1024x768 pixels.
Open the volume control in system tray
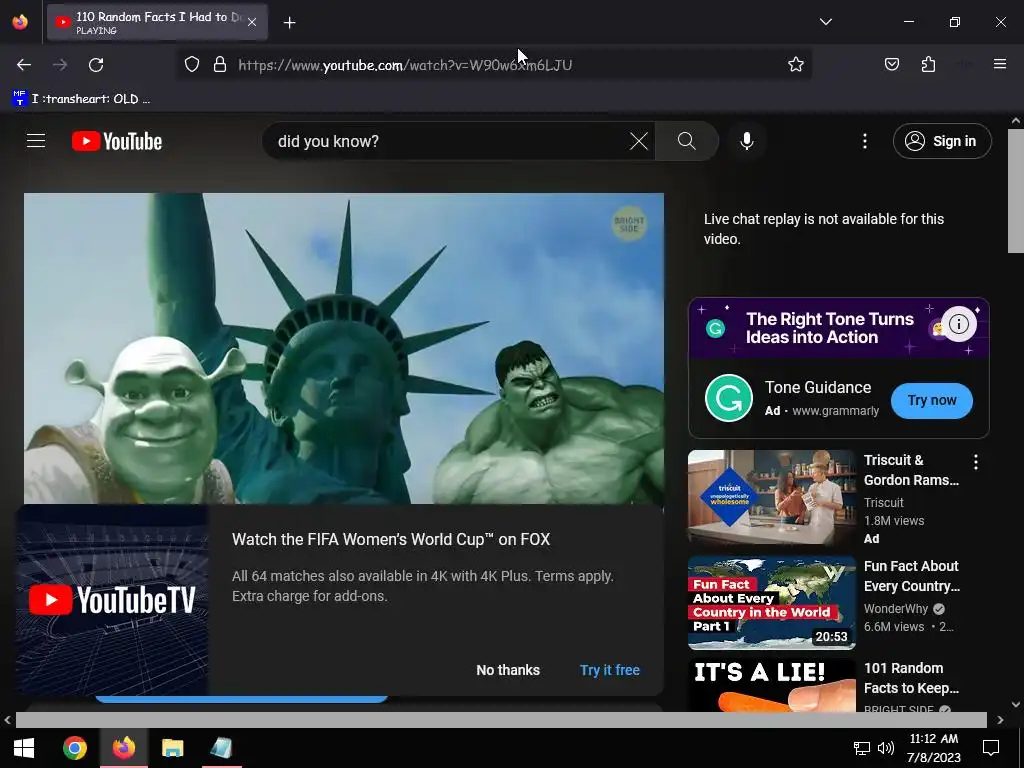click(x=886, y=748)
